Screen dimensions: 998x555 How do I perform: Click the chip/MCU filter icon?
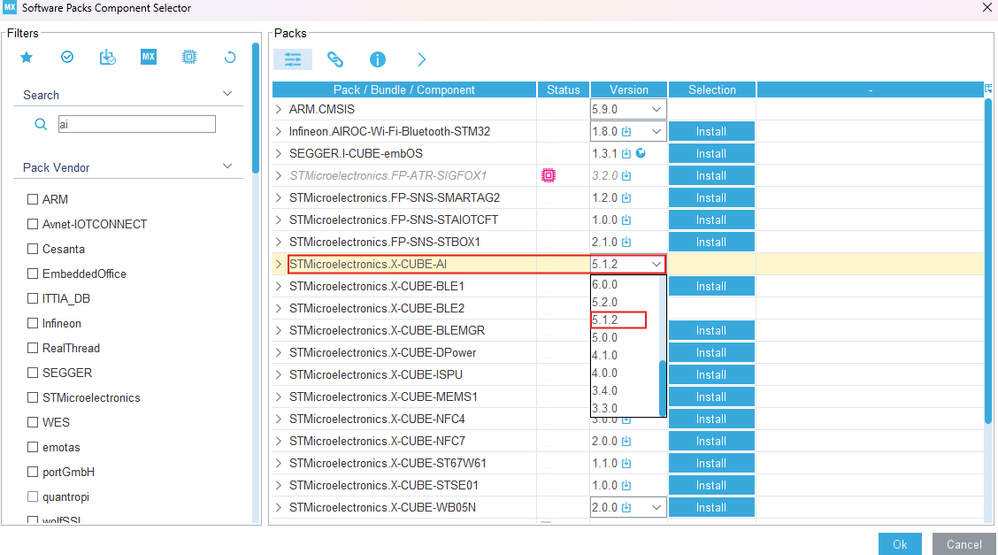tap(189, 57)
